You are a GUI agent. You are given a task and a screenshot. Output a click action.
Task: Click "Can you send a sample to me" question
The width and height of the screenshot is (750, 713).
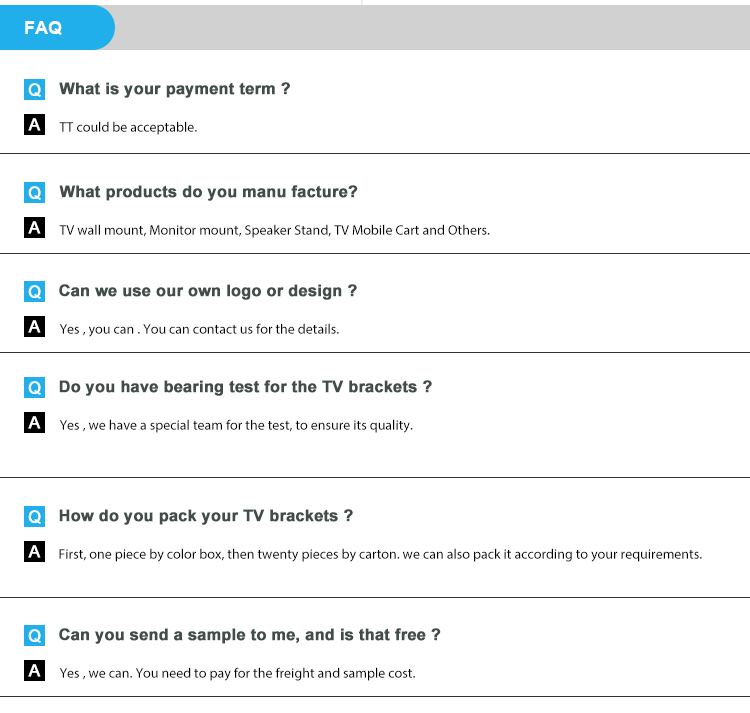[x=249, y=634]
